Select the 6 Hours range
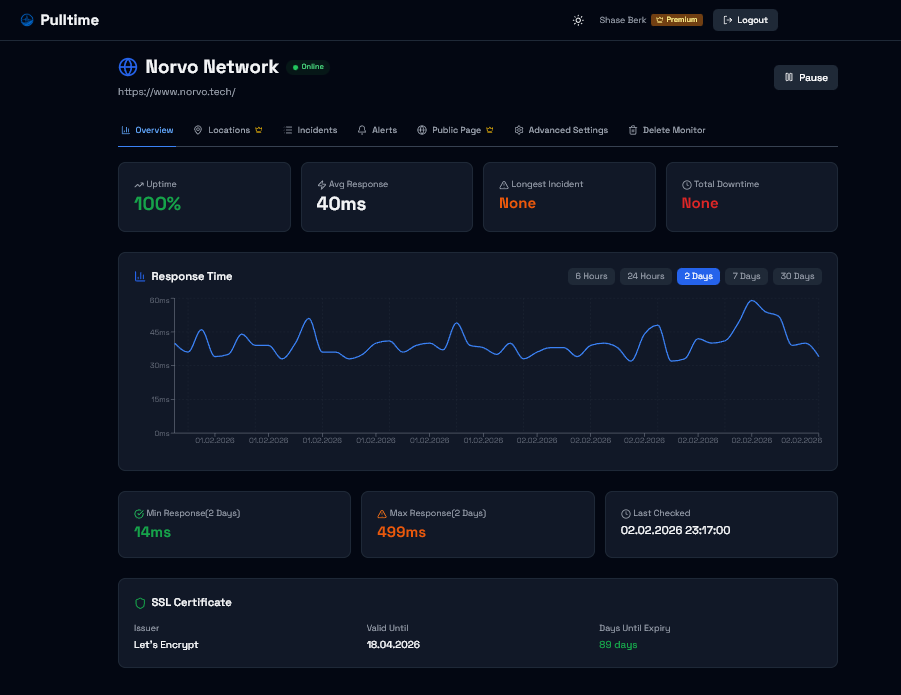The width and height of the screenshot is (901, 695). click(x=591, y=276)
